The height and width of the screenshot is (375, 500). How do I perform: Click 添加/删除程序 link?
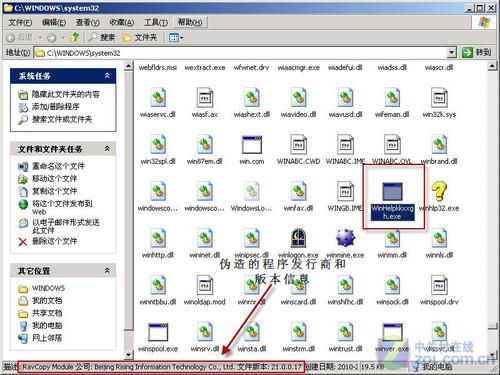pyautogui.click(x=55, y=107)
